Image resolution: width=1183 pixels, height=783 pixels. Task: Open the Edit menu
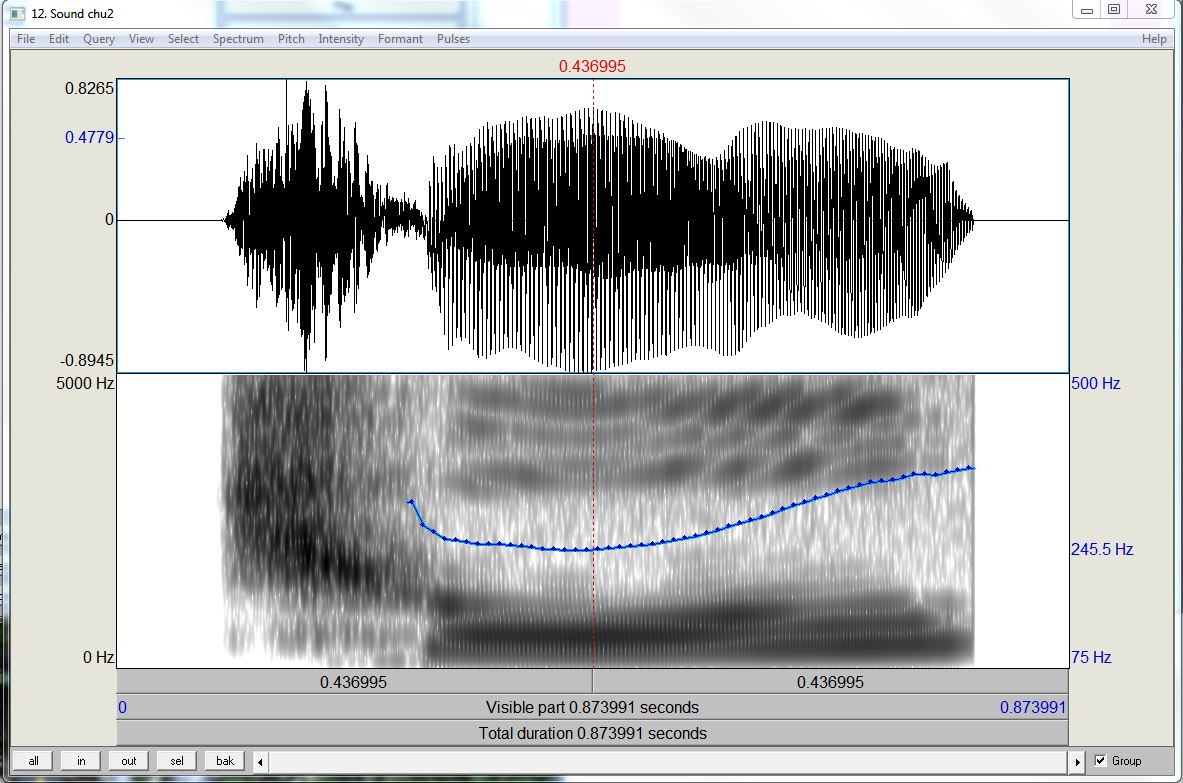[59, 38]
